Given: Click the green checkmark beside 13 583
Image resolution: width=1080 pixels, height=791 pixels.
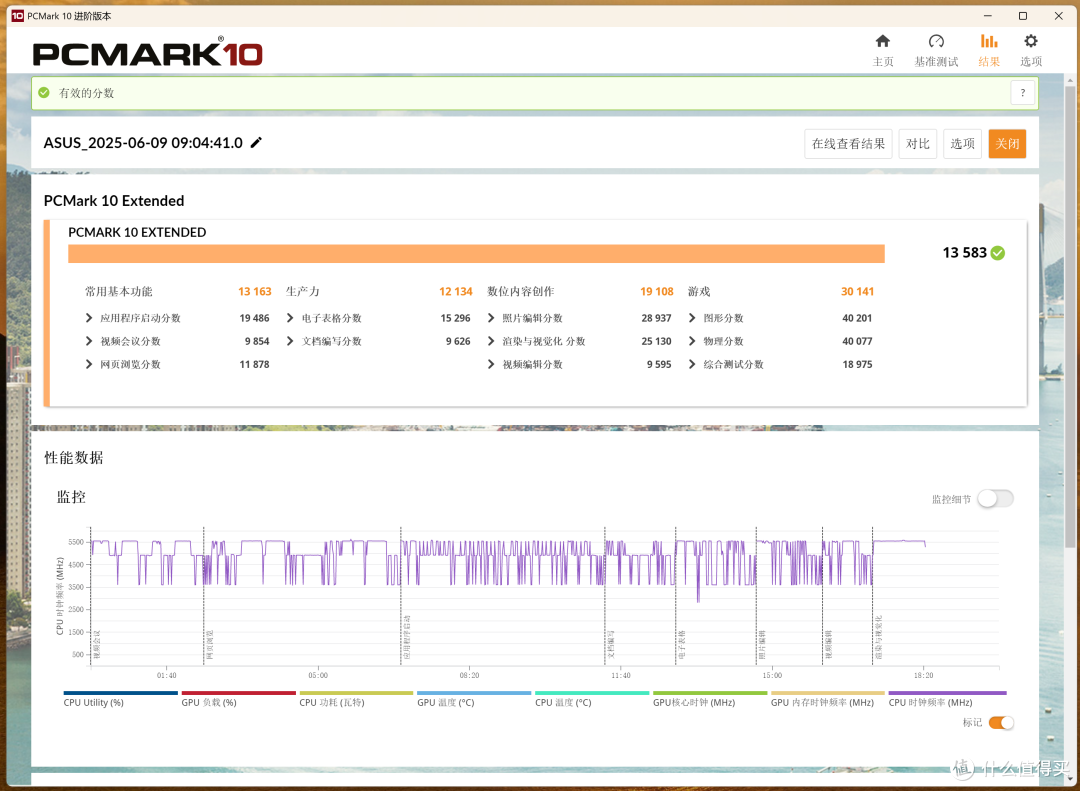Looking at the screenshot, I should click(997, 253).
